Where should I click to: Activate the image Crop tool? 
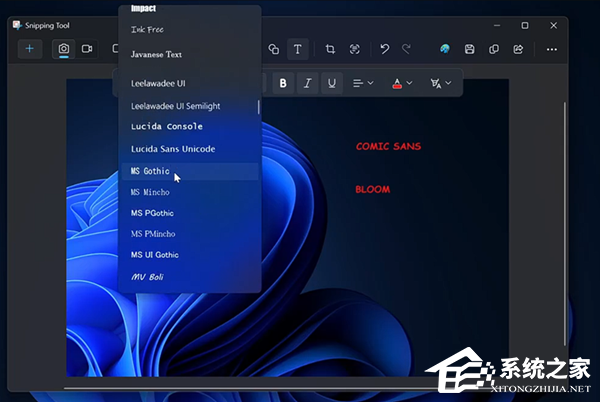click(330, 49)
